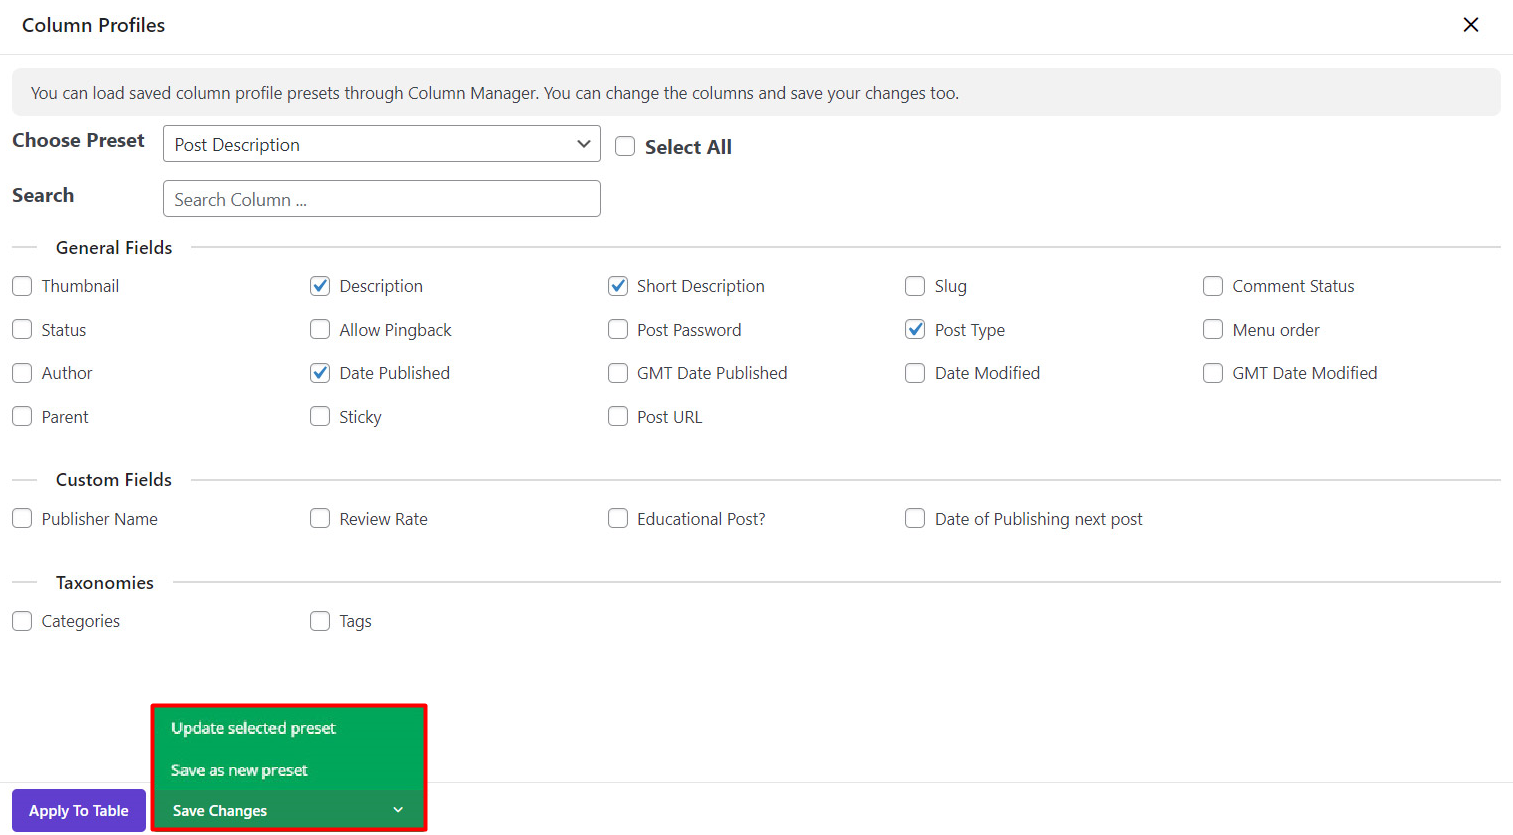The height and width of the screenshot is (835, 1513).
Task: Enable the Review Rate checkbox
Action: (320, 518)
